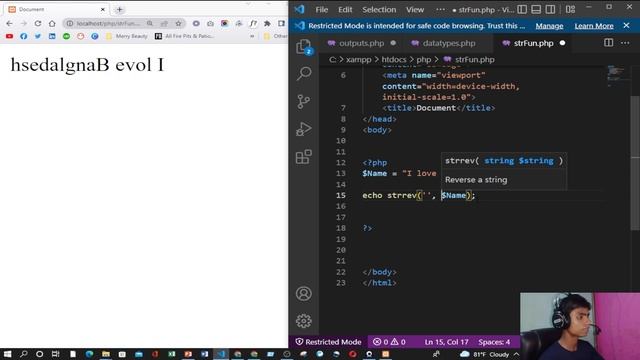The width and height of the screenshot is (640, 360).
Task: Click the browser Forward arrow
Action: (x=24, y=24)
